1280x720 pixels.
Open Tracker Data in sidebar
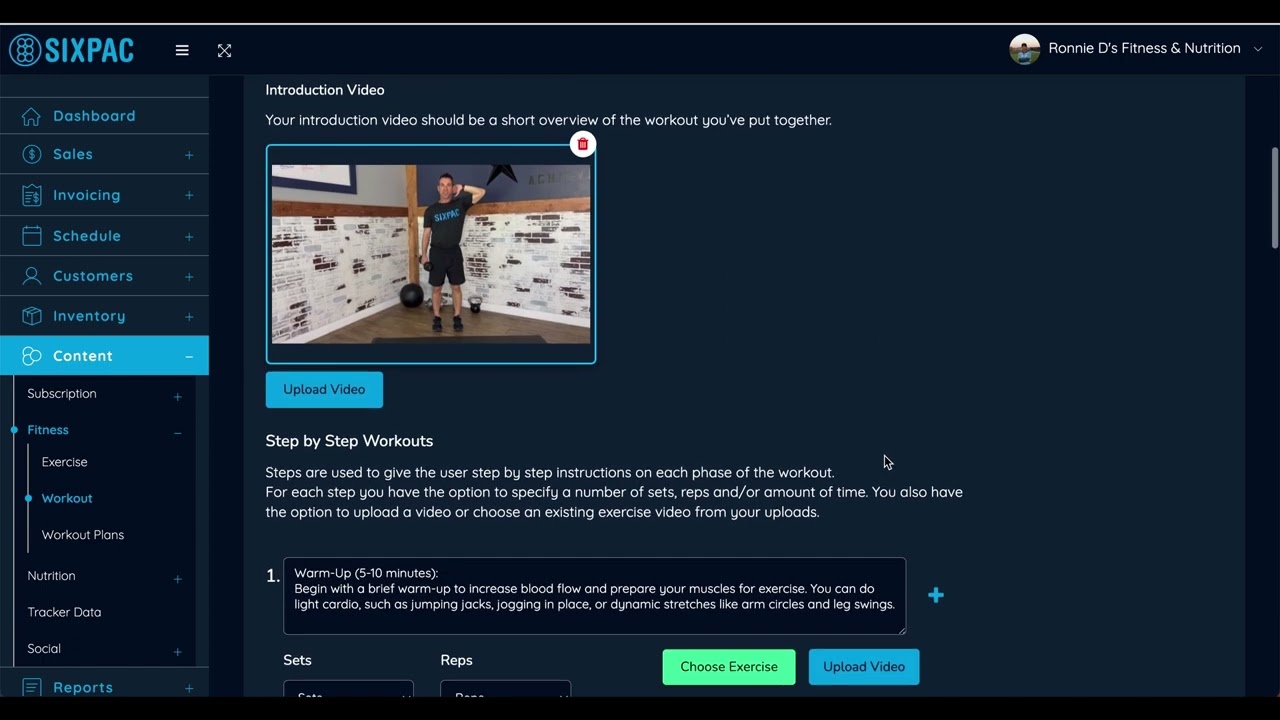(64, 612)
